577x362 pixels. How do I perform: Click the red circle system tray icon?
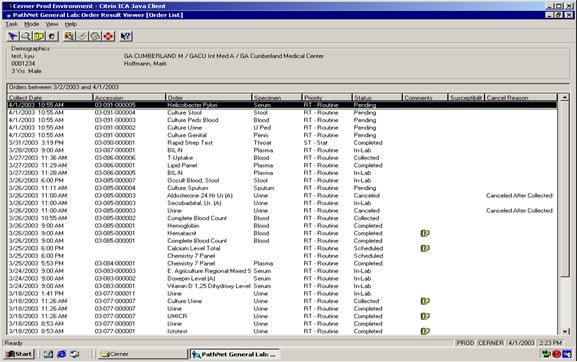(x=556, y=354)
